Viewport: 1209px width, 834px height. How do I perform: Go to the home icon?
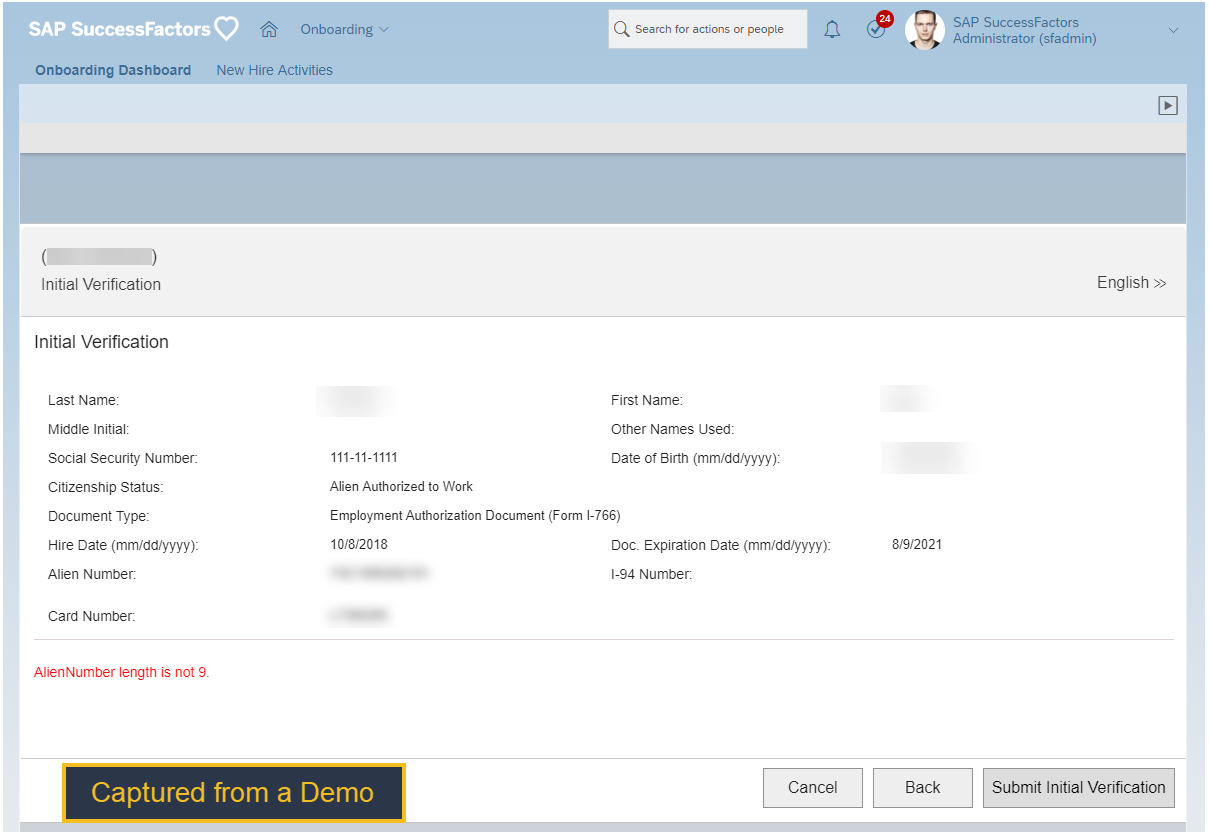268,29
